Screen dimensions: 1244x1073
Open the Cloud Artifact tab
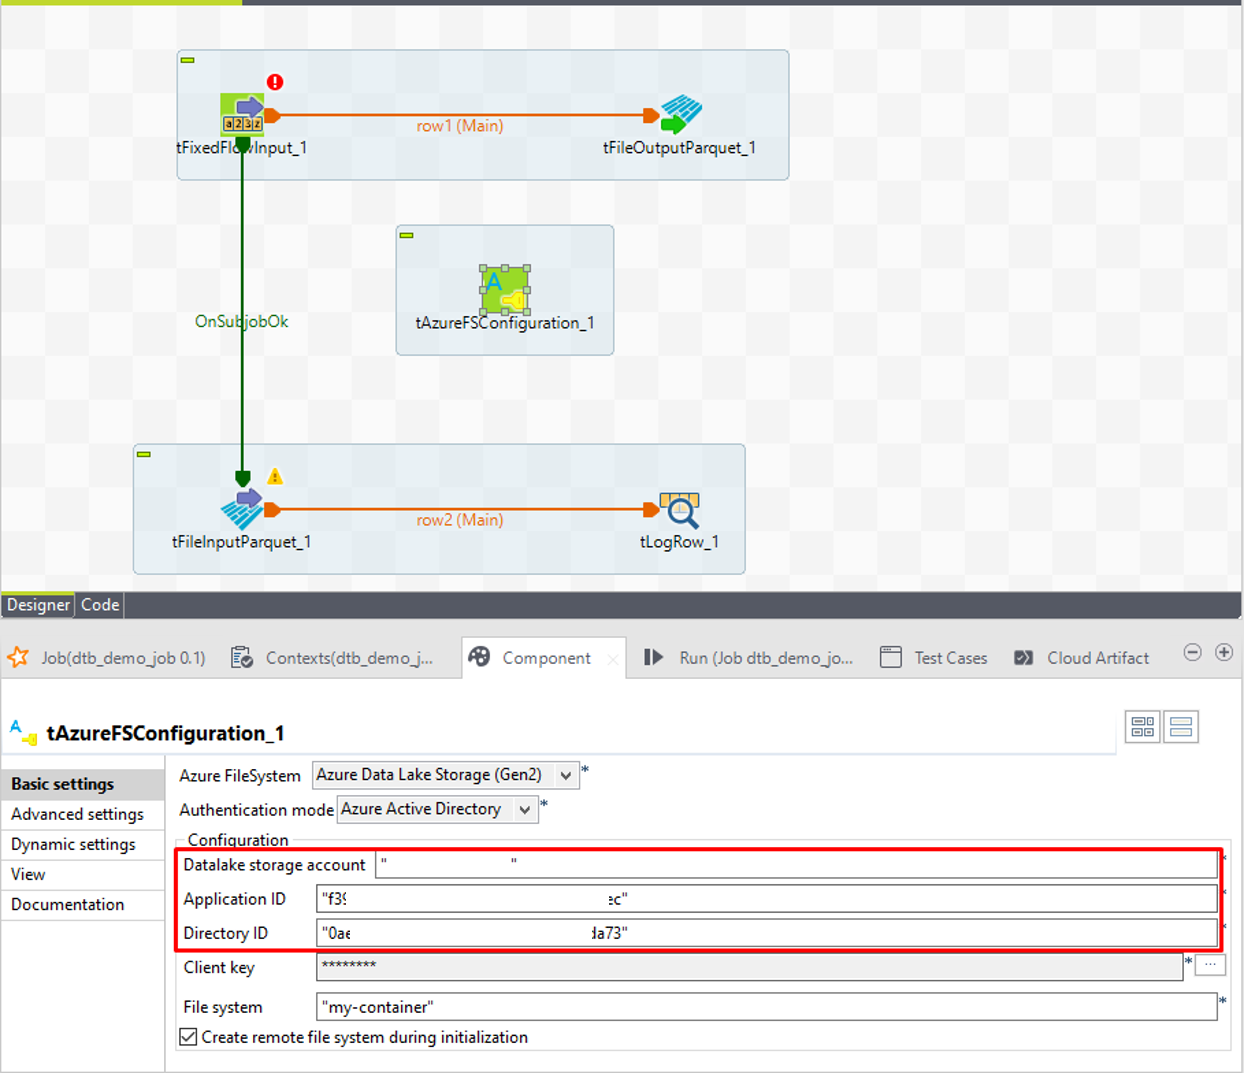pyautogui.click(x=1082, y=657)
